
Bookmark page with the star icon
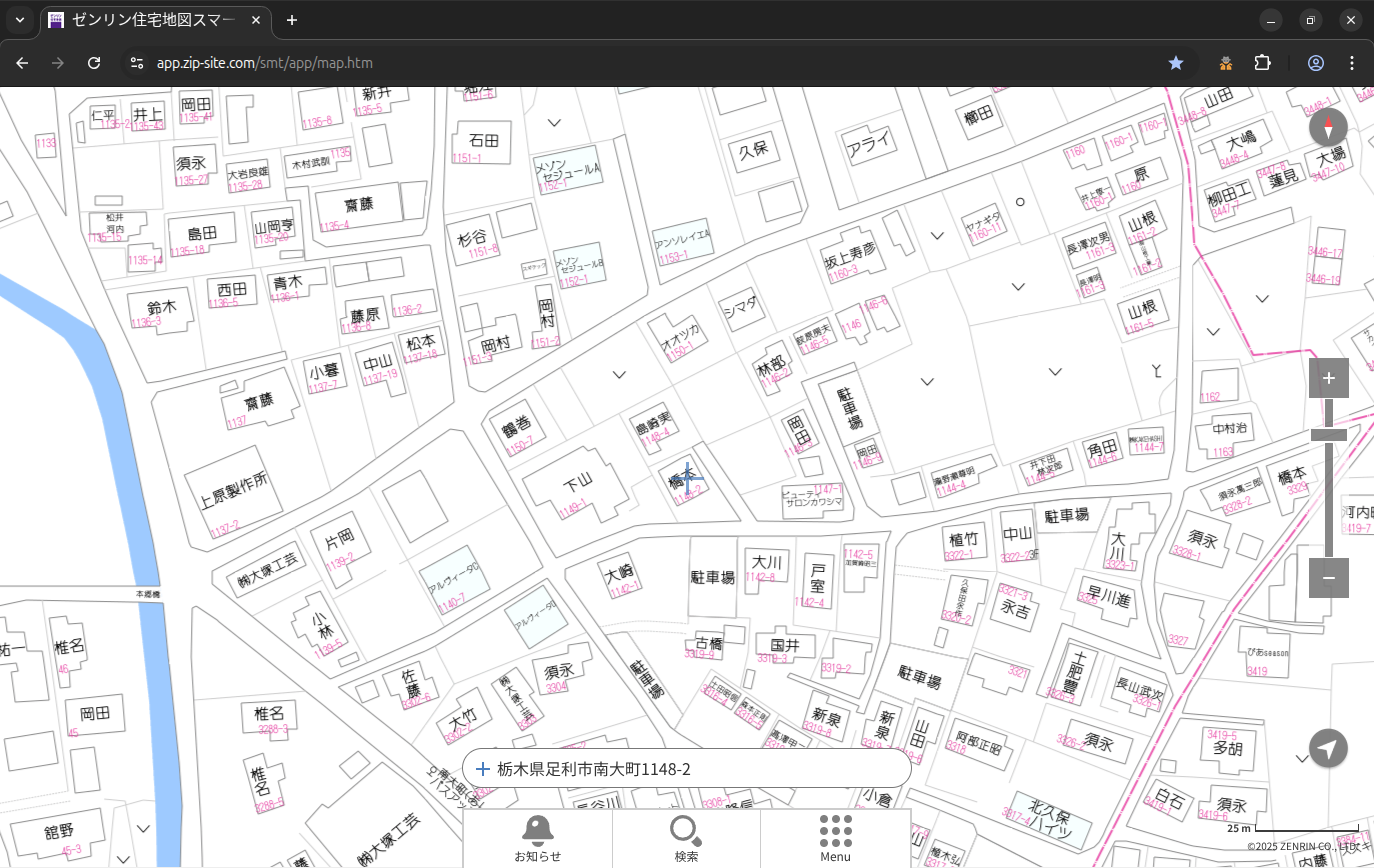click(x=1176, y=63)
